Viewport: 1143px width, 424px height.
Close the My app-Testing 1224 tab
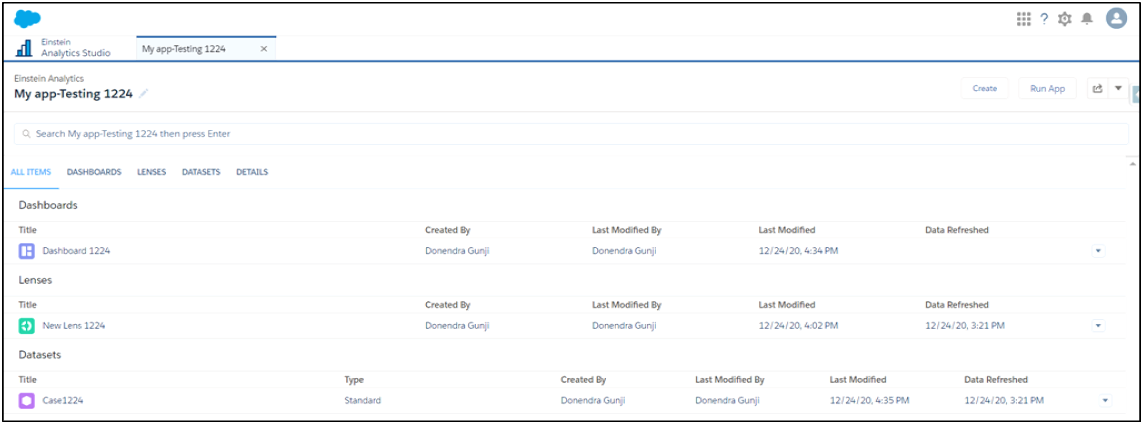coord(264,48)
